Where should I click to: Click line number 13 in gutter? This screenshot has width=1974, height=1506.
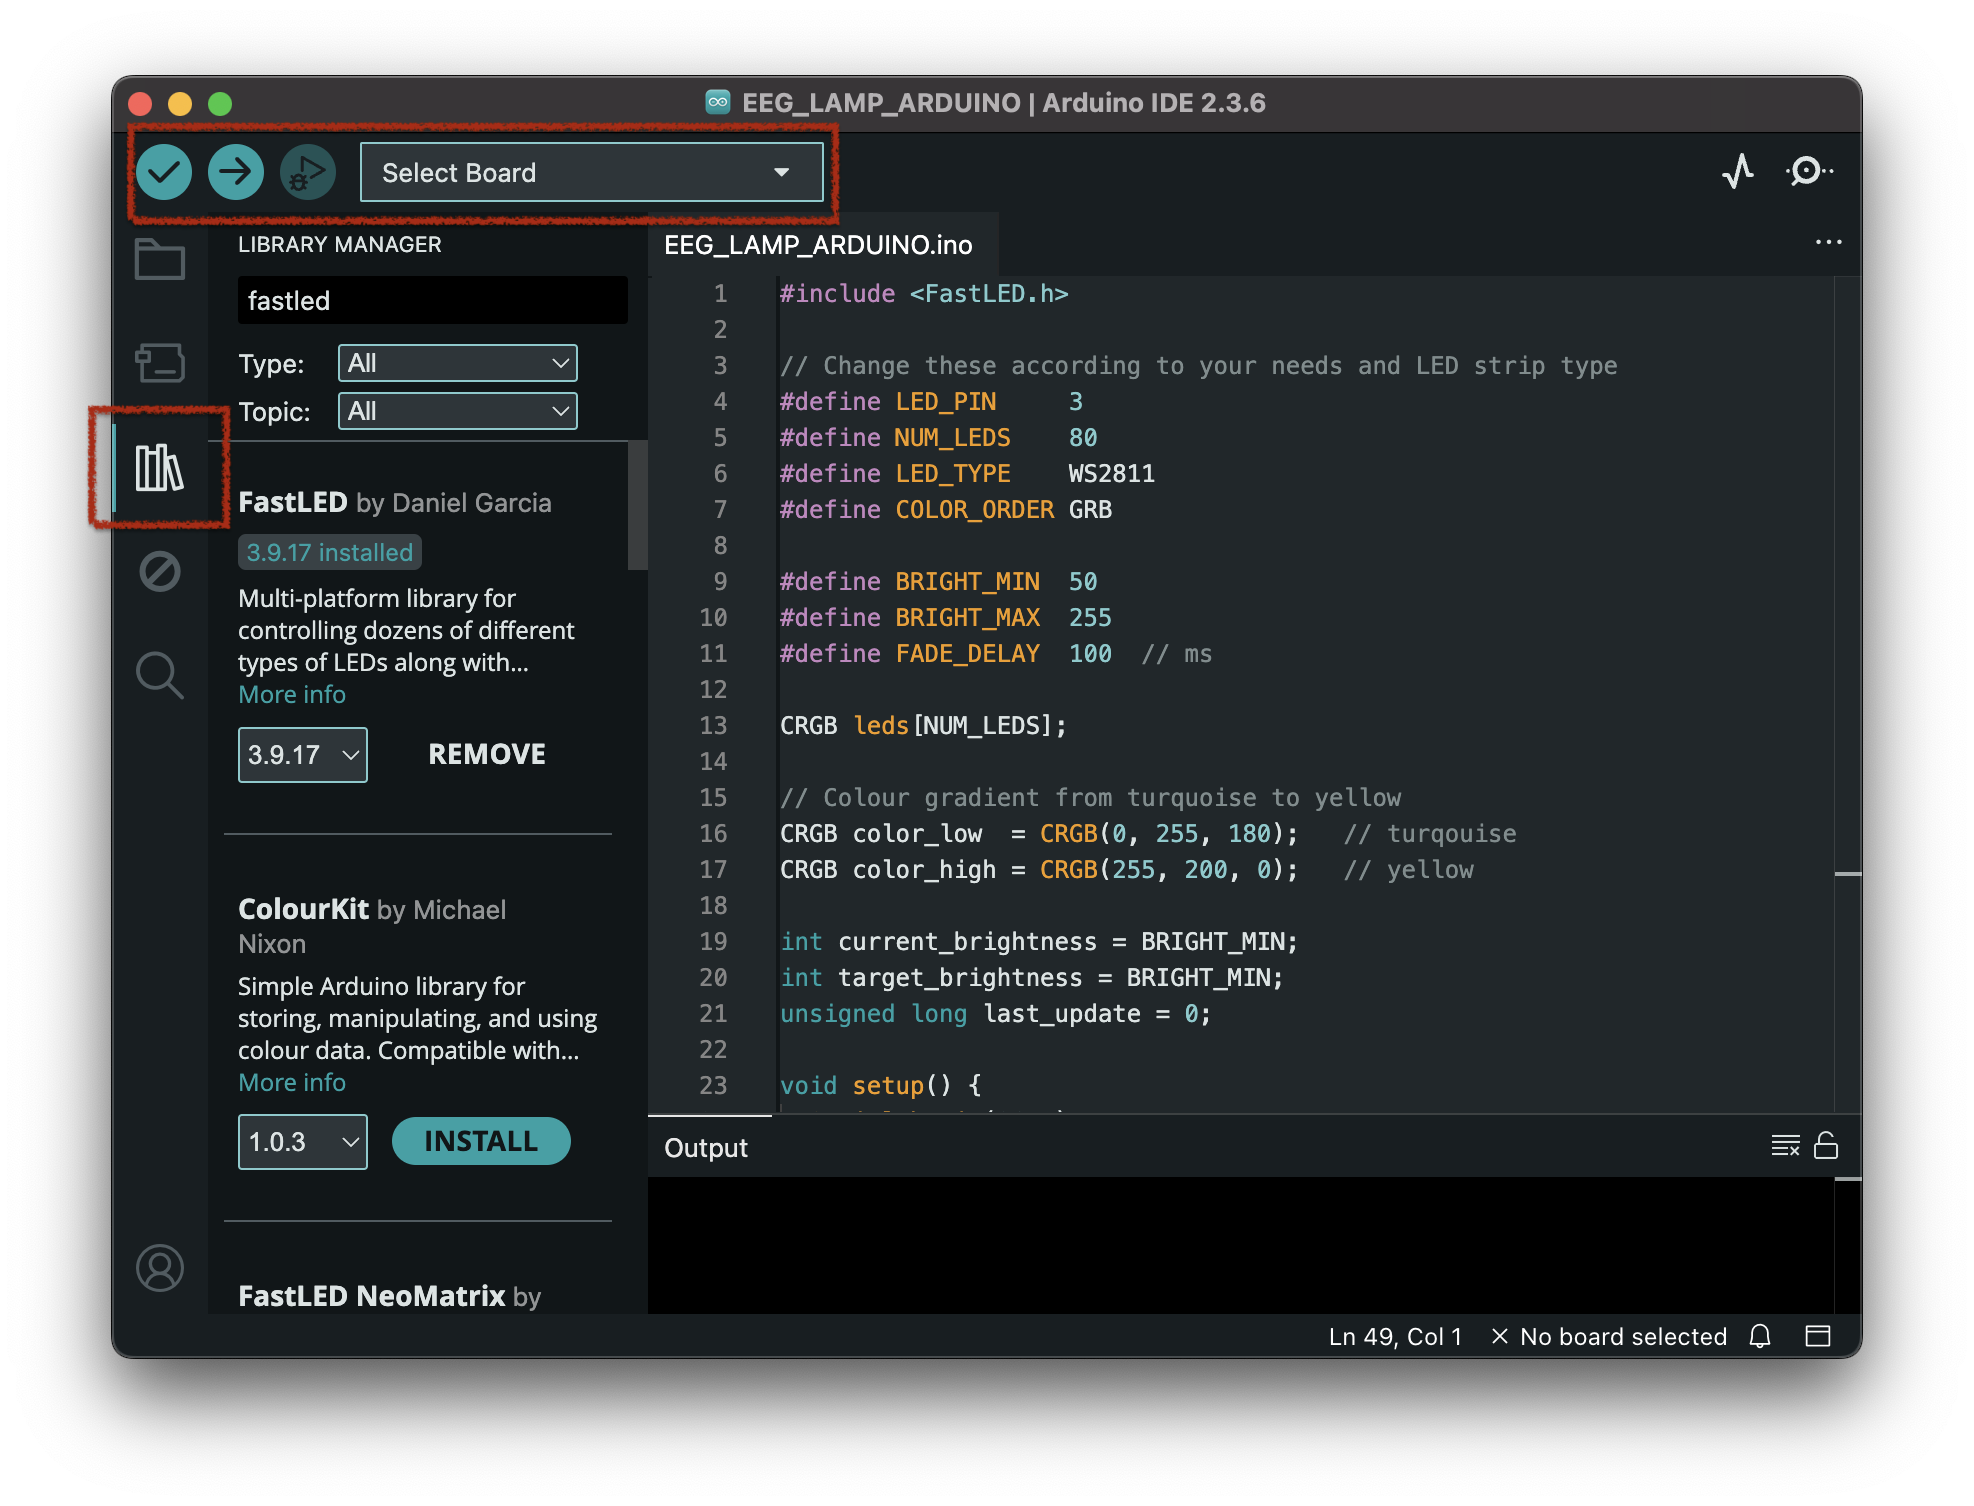tap(713, 726)
